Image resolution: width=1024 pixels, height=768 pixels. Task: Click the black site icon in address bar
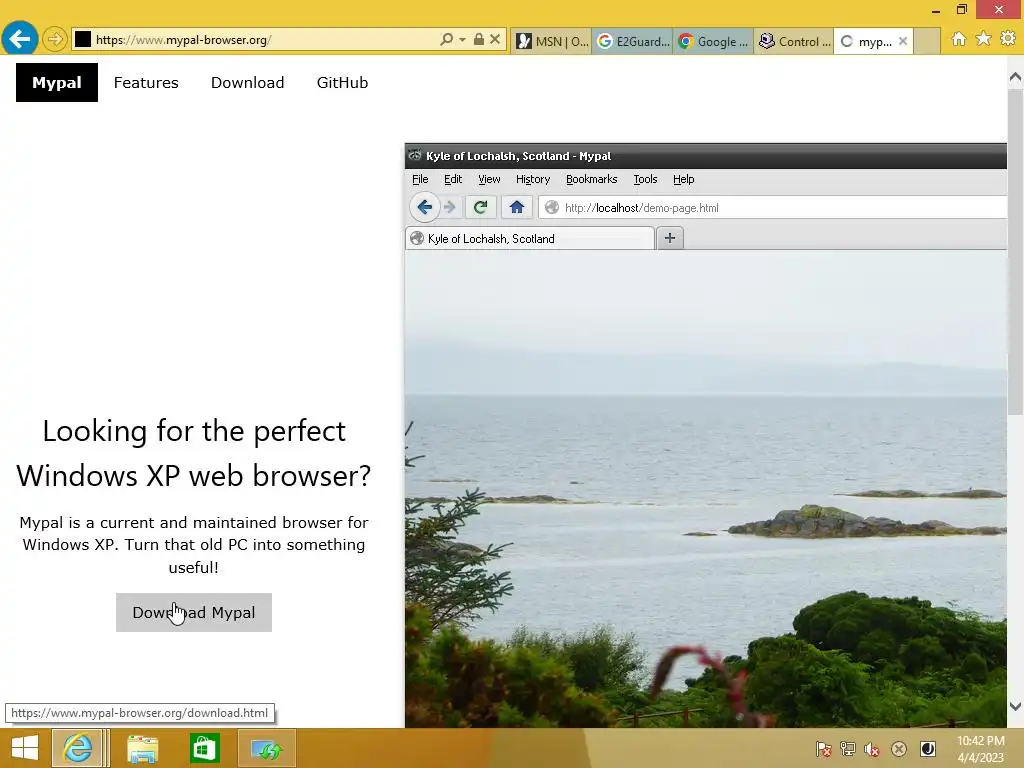click(x=83, y=40)
